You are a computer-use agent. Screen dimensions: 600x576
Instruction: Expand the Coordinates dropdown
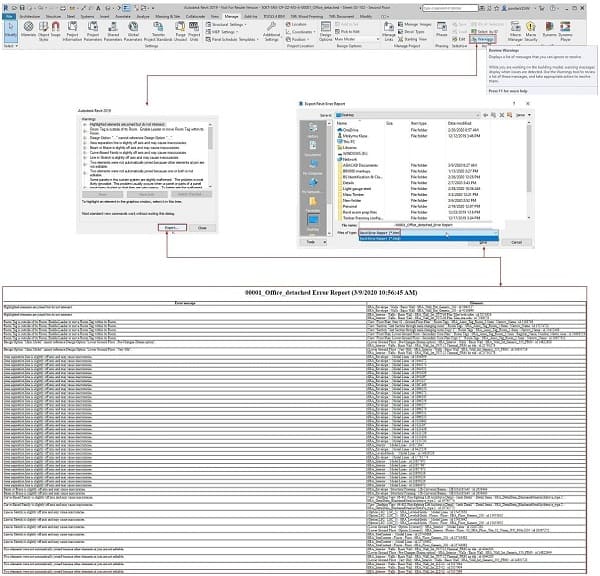[301, 32]
